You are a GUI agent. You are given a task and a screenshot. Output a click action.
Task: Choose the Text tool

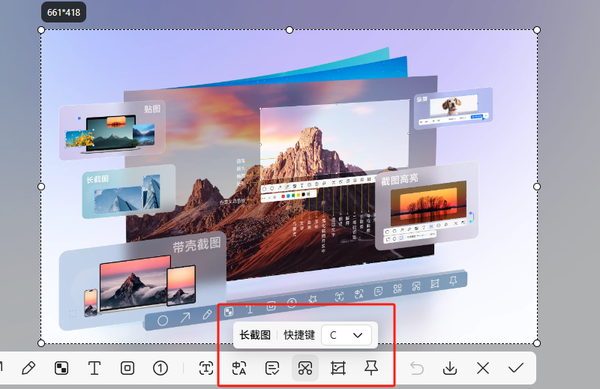[x=94, y=368]
